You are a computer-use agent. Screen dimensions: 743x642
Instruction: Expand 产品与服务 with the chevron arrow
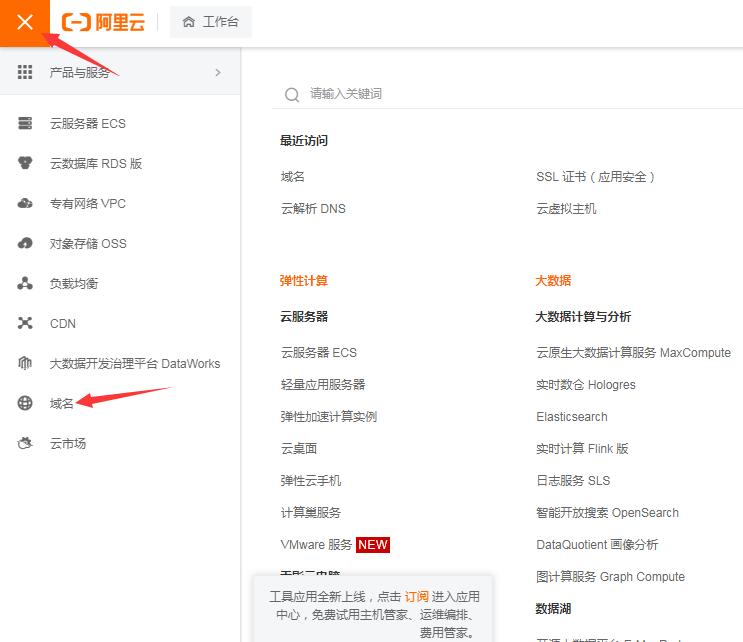[x=218, y=72]
